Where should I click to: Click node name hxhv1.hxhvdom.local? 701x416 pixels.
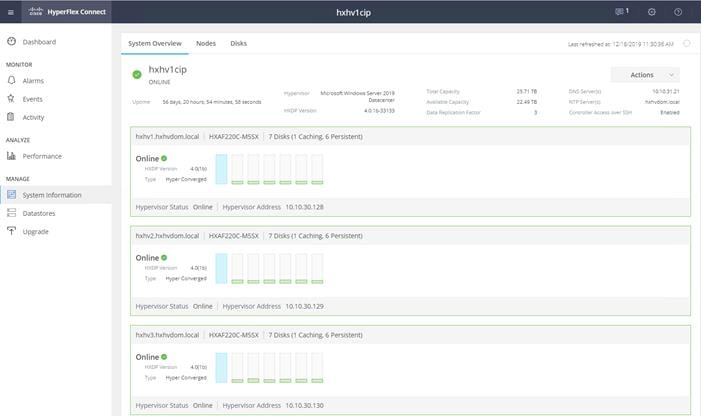(167, 136)
